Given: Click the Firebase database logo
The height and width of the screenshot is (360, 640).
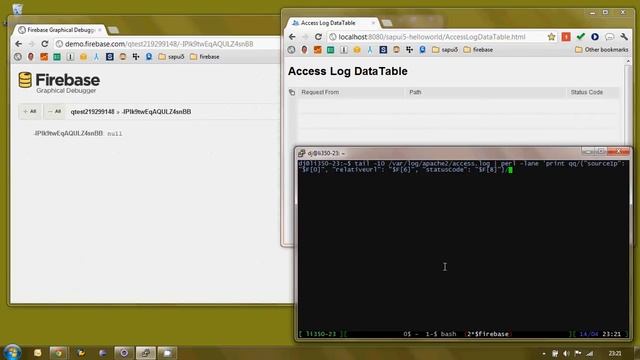Looking at the screenshot, I should pos(25,80).
